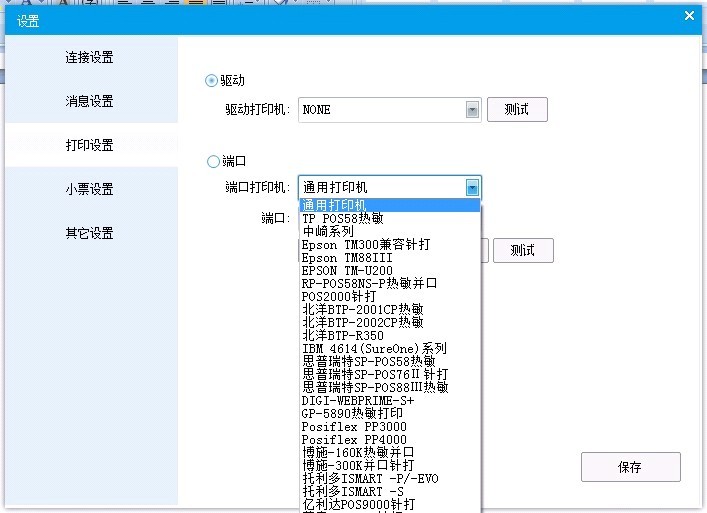Image resolution: width=707 pixels, height=513 pixels.
Task: Open the 连接设置 tab
Action: 90,58
